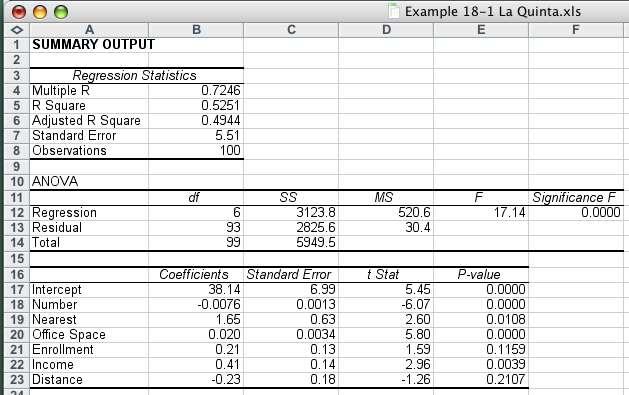Screen dimensions: 629x395
Task: Click the SS column heading cell
Action: [x=291, y=198]
